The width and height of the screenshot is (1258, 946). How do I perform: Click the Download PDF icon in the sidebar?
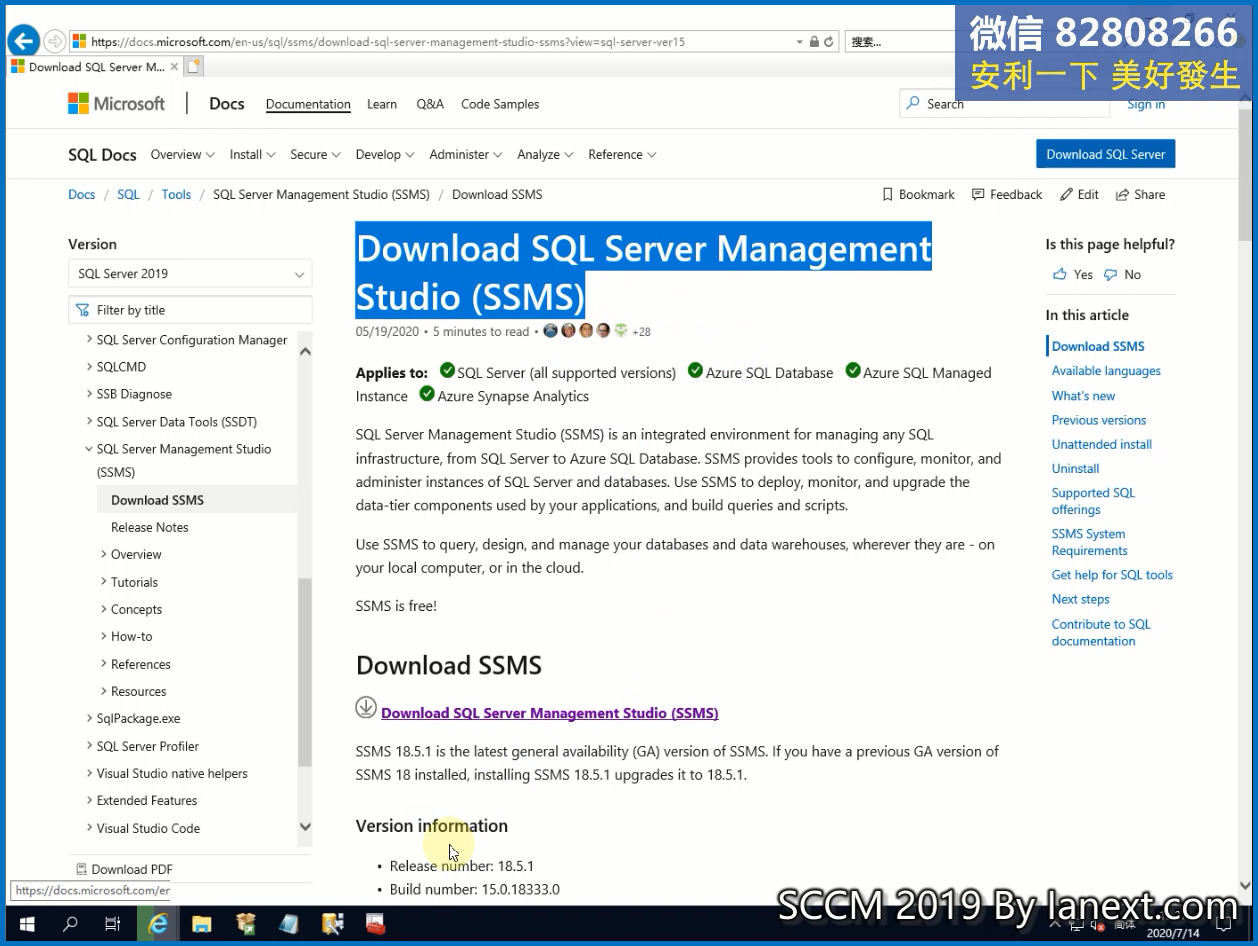point(81,869)
